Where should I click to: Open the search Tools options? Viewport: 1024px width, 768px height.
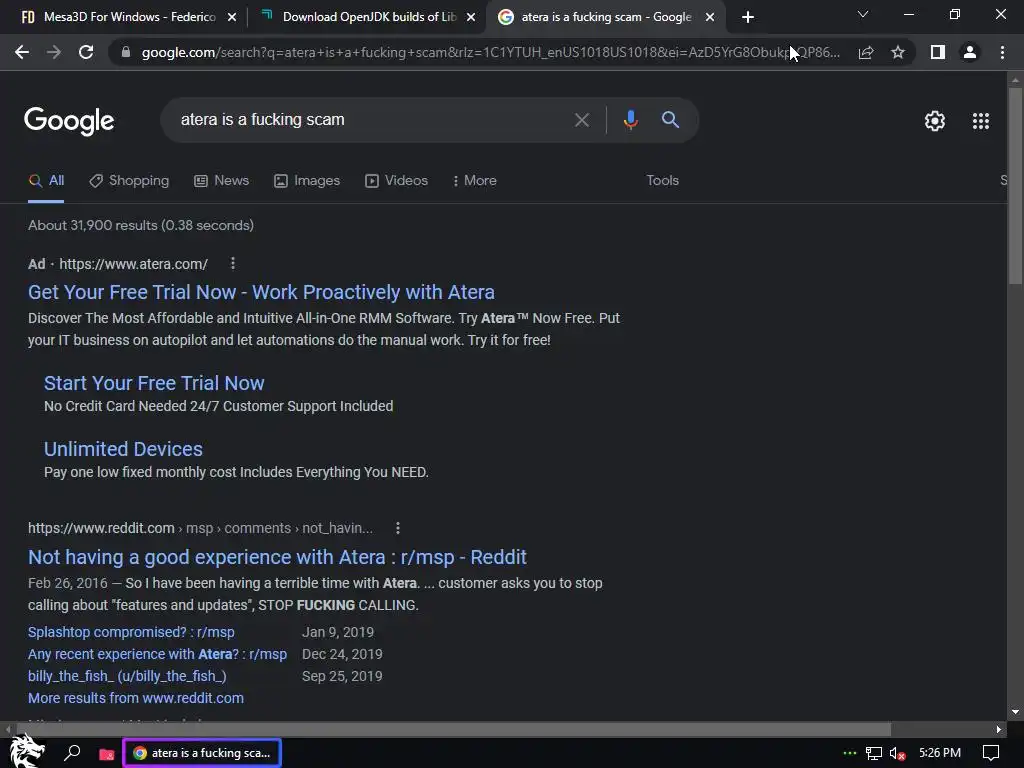pyautogui.click(x=662, y=181)
